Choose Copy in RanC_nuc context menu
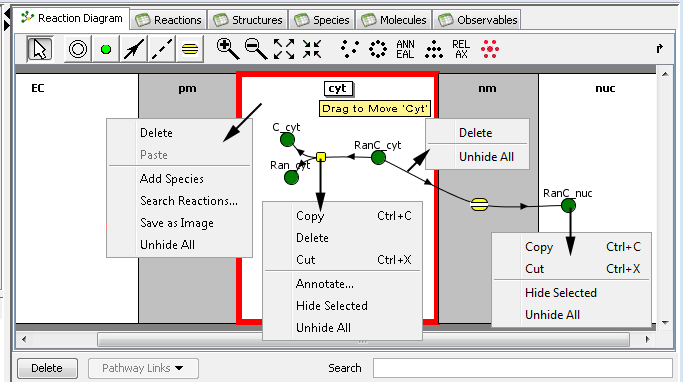The image size is (683, 382). (x=571, y=247)
